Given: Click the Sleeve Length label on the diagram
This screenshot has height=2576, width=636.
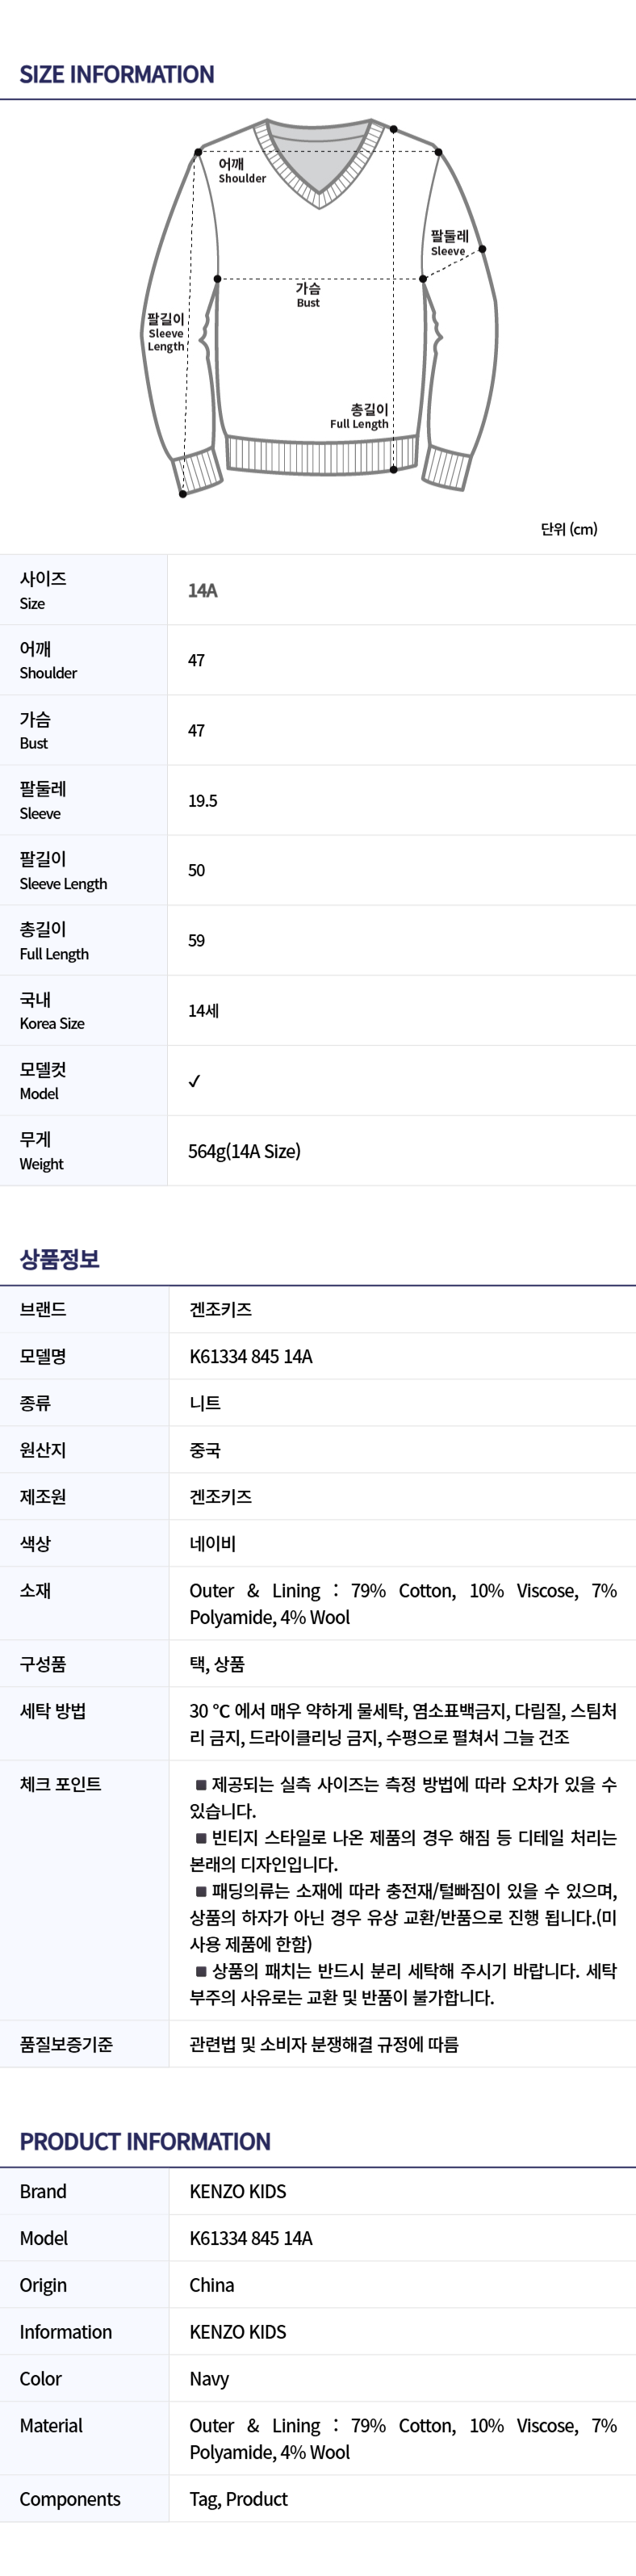Looking at the screenshot, I should click(x=166, y=332).
